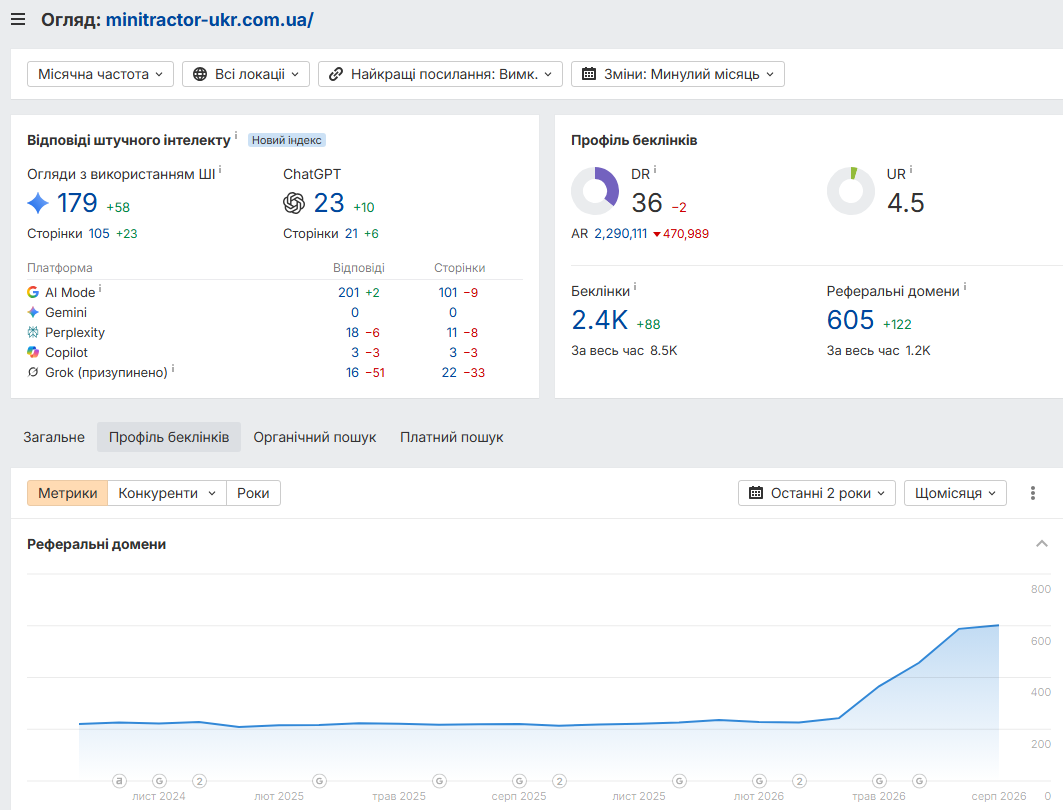Open the hamburger menu icon
1063x810 pixels.
(18, 20)
